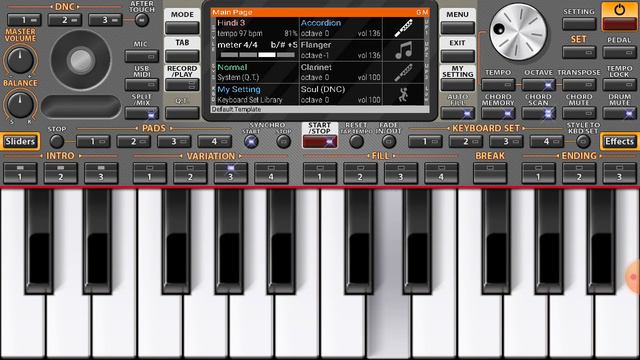Viewport: 640px width, 360px height.
Task: Trigger Pad 4
Action: click(x=214, y=142)
